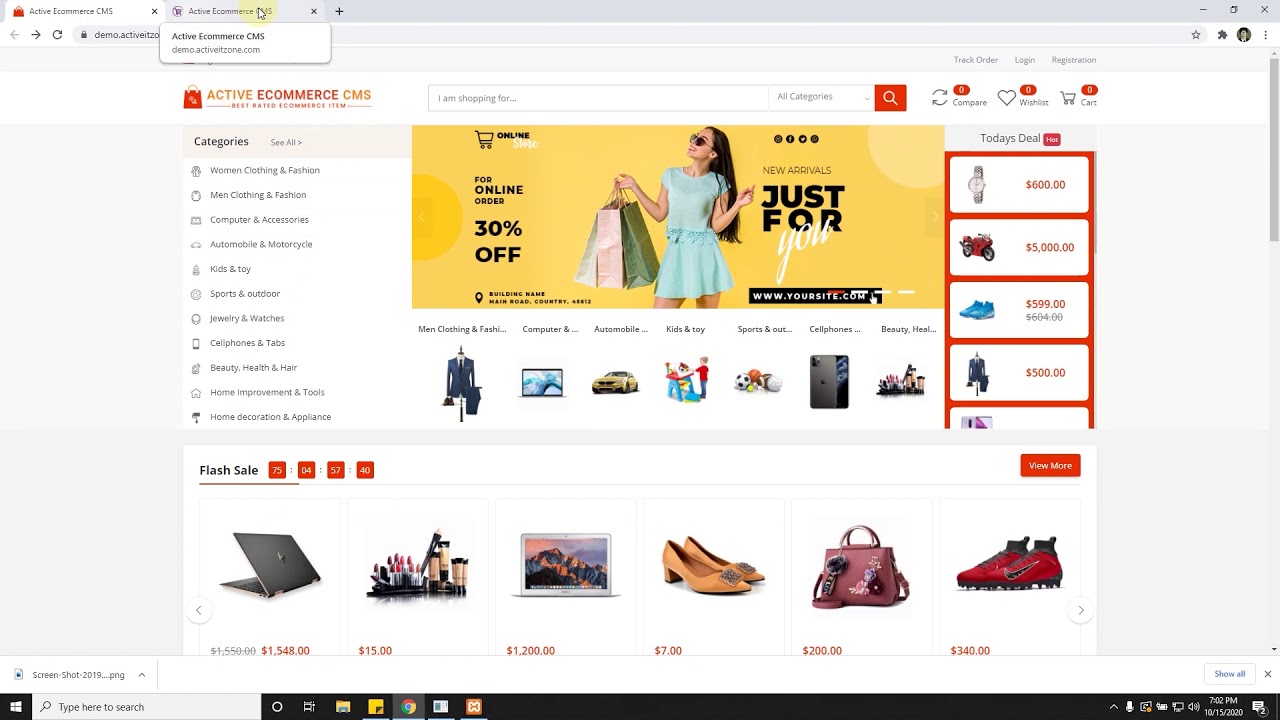Click Beauty, Health & Hair category icon
The height and width of the screenshot is (720, 1280).
[x=196, y=368]
